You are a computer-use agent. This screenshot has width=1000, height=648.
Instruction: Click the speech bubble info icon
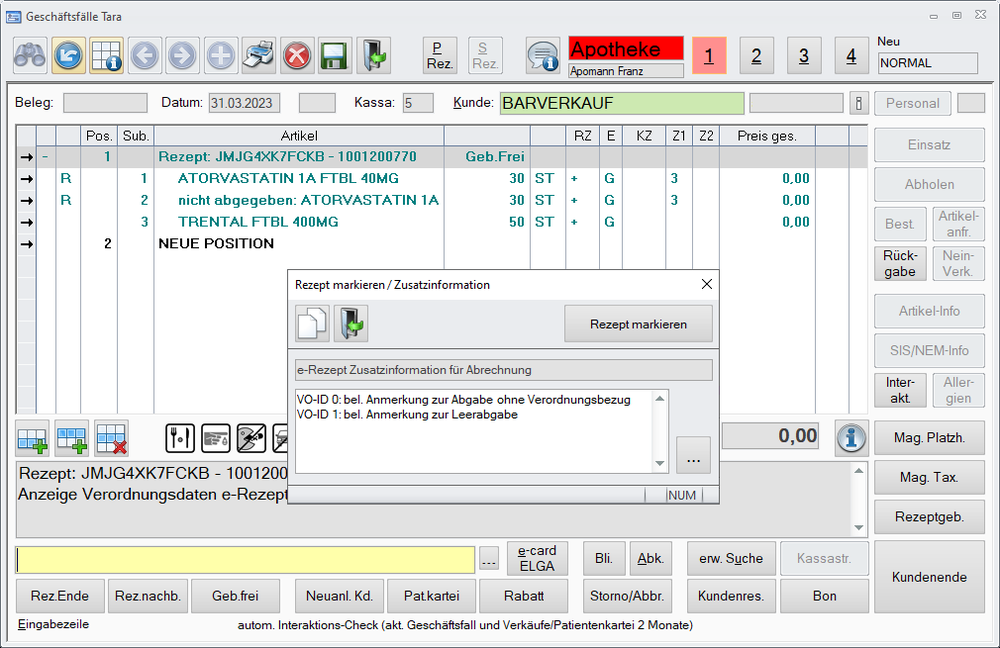coord(543,55)
